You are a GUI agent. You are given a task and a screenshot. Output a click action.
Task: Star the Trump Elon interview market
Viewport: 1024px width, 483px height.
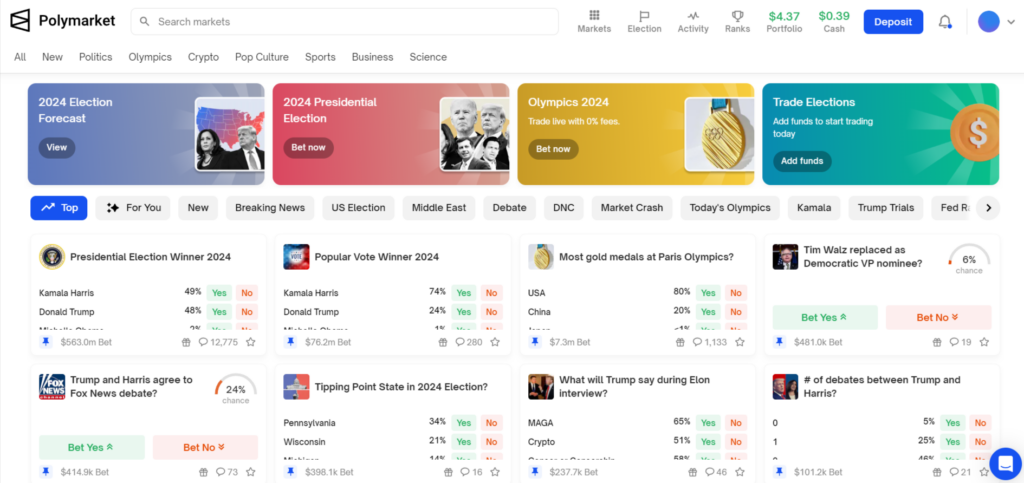740,472
